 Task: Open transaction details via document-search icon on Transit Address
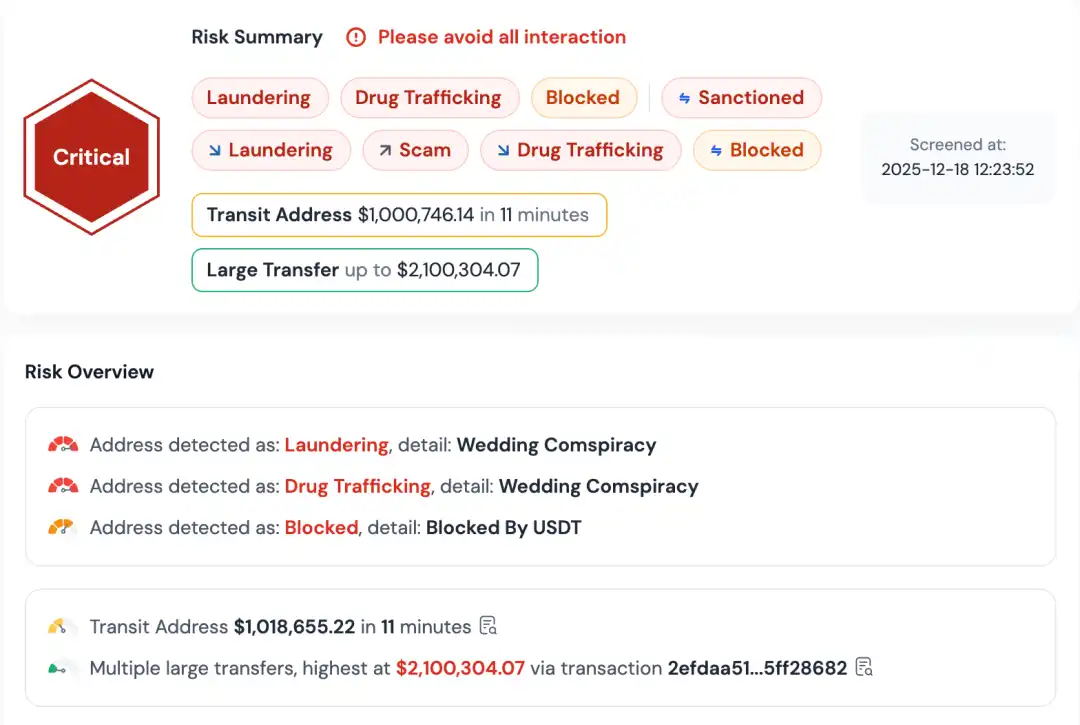(x=488, y=626)
